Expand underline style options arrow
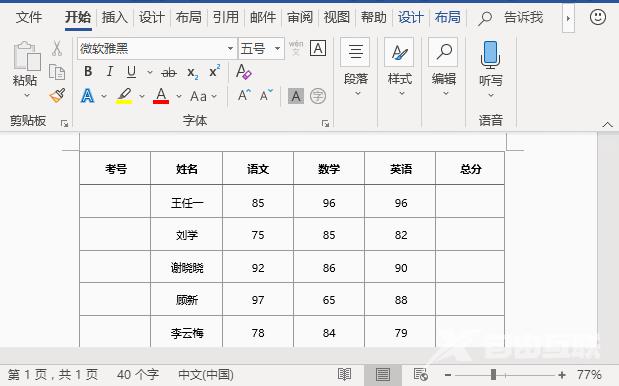The width and height of the screenshot is (619, 386). [150, 72]
